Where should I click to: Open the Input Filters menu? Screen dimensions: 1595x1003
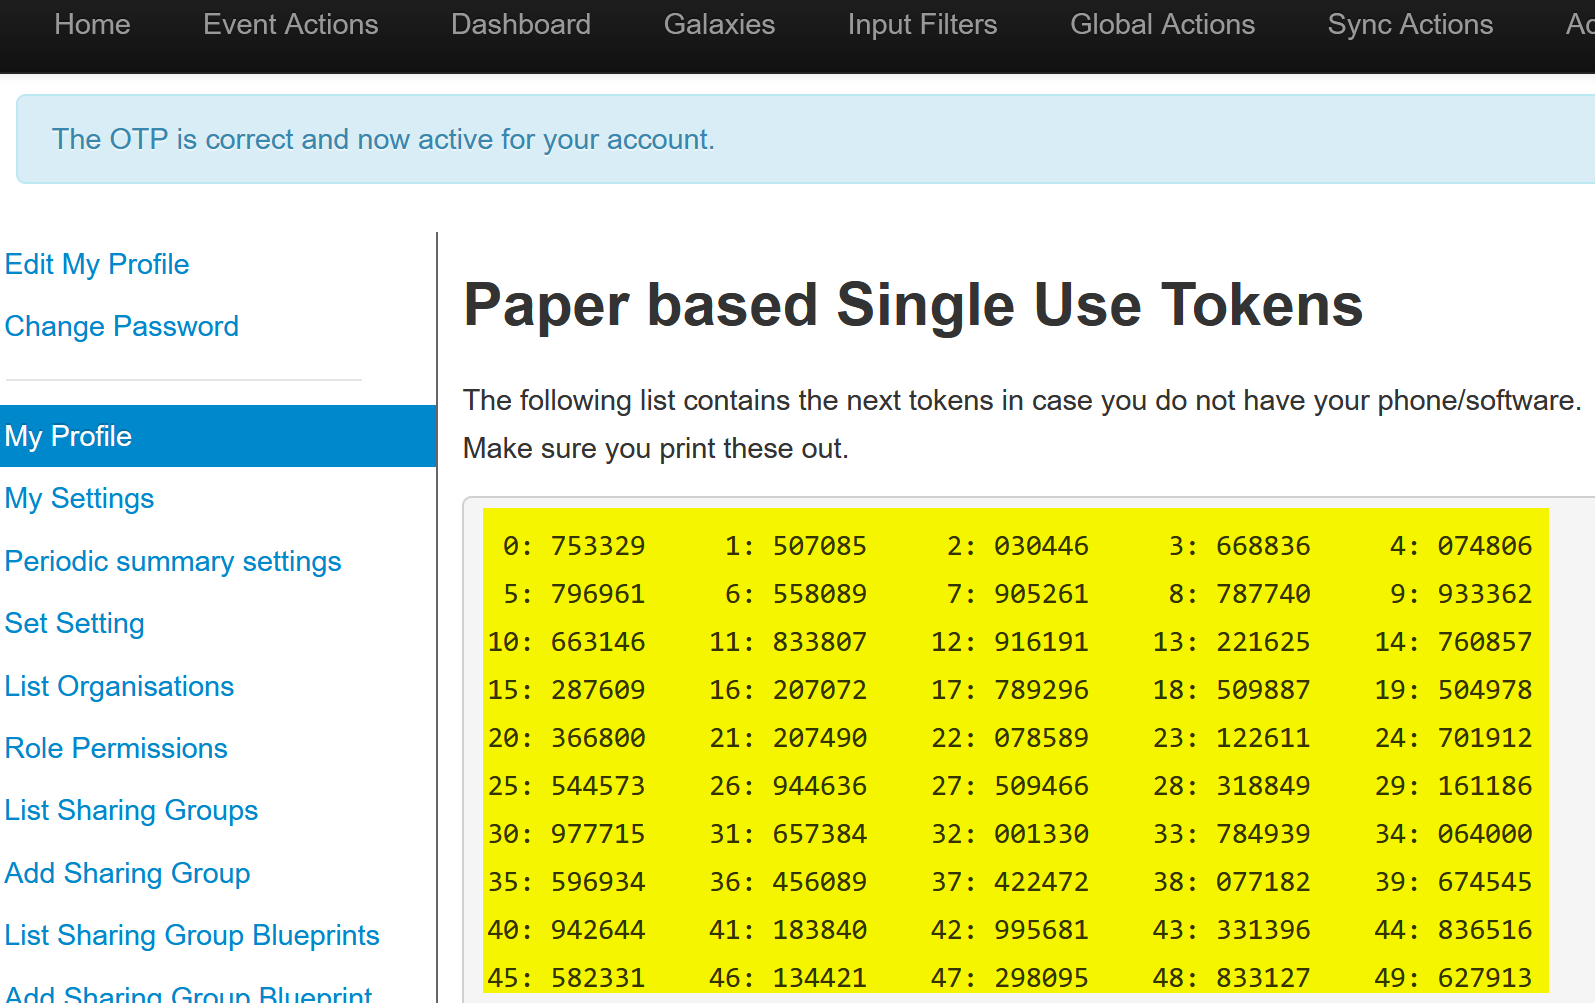(922, 24)
